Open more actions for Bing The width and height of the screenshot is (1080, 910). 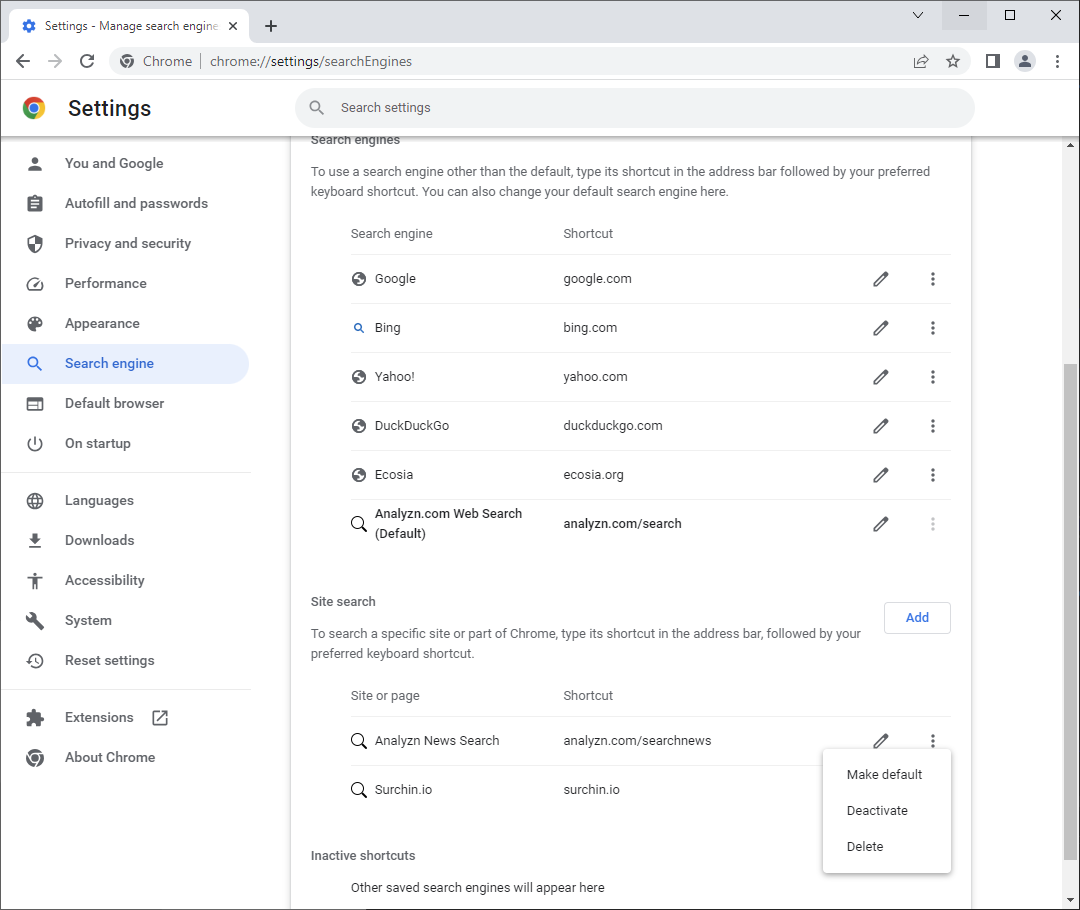point(933,328)
